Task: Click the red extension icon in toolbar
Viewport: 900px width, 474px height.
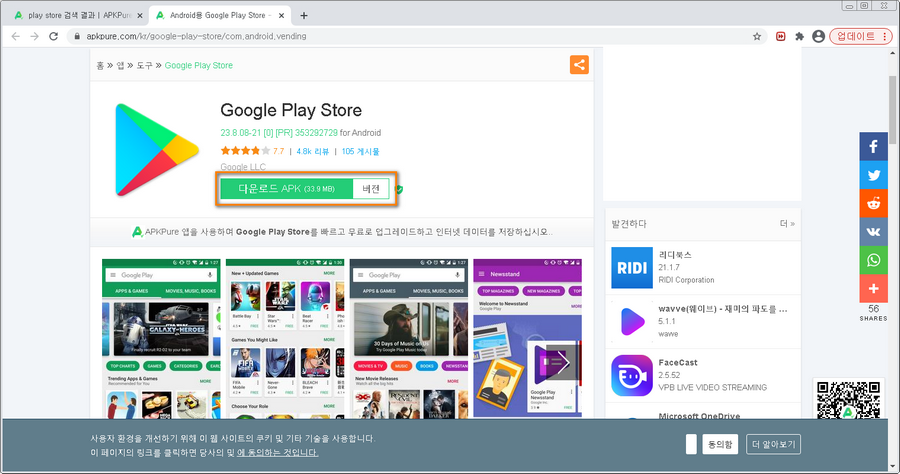Action: click(x=781, y=36)
